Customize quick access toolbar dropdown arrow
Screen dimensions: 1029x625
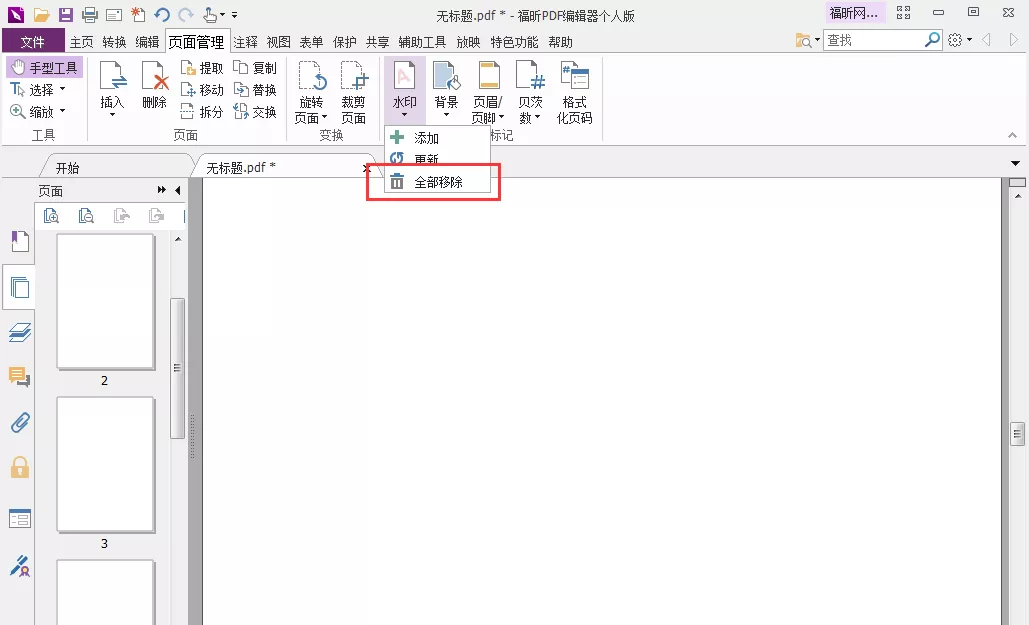click(x=234, y=14)
